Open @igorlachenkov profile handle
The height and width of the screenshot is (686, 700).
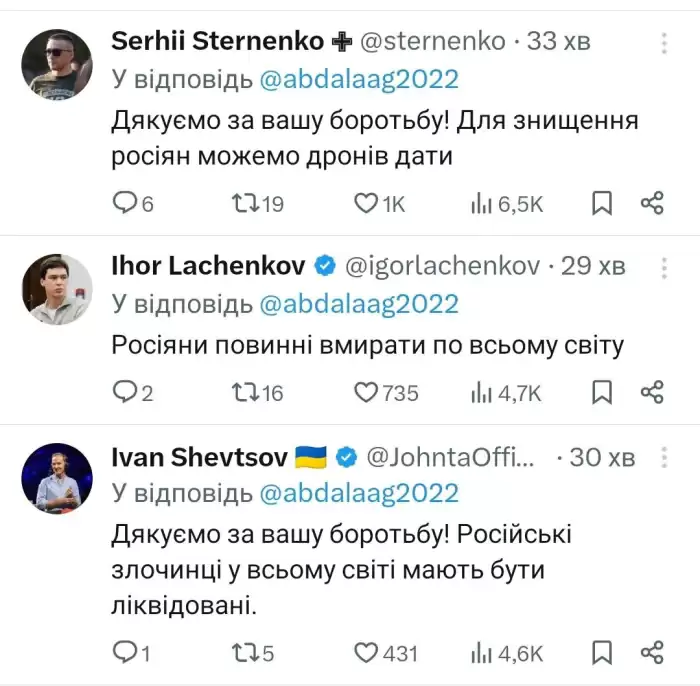(442, 266)
